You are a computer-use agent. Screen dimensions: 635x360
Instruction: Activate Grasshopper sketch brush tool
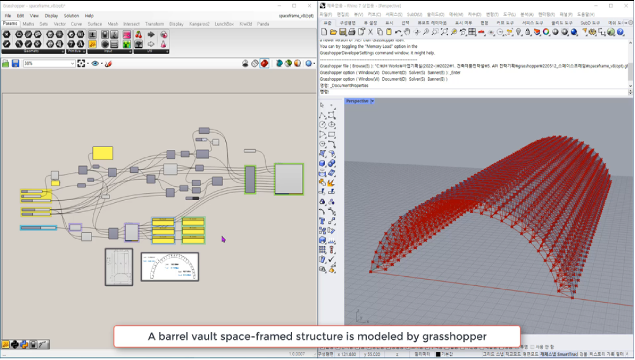coord(108,64)
